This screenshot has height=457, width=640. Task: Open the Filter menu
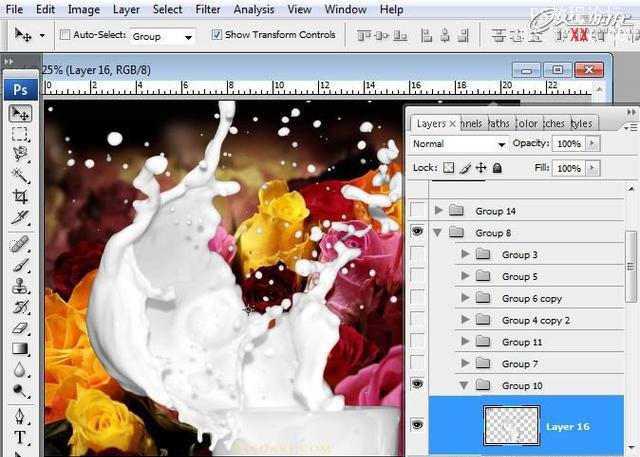click(208, 9)
